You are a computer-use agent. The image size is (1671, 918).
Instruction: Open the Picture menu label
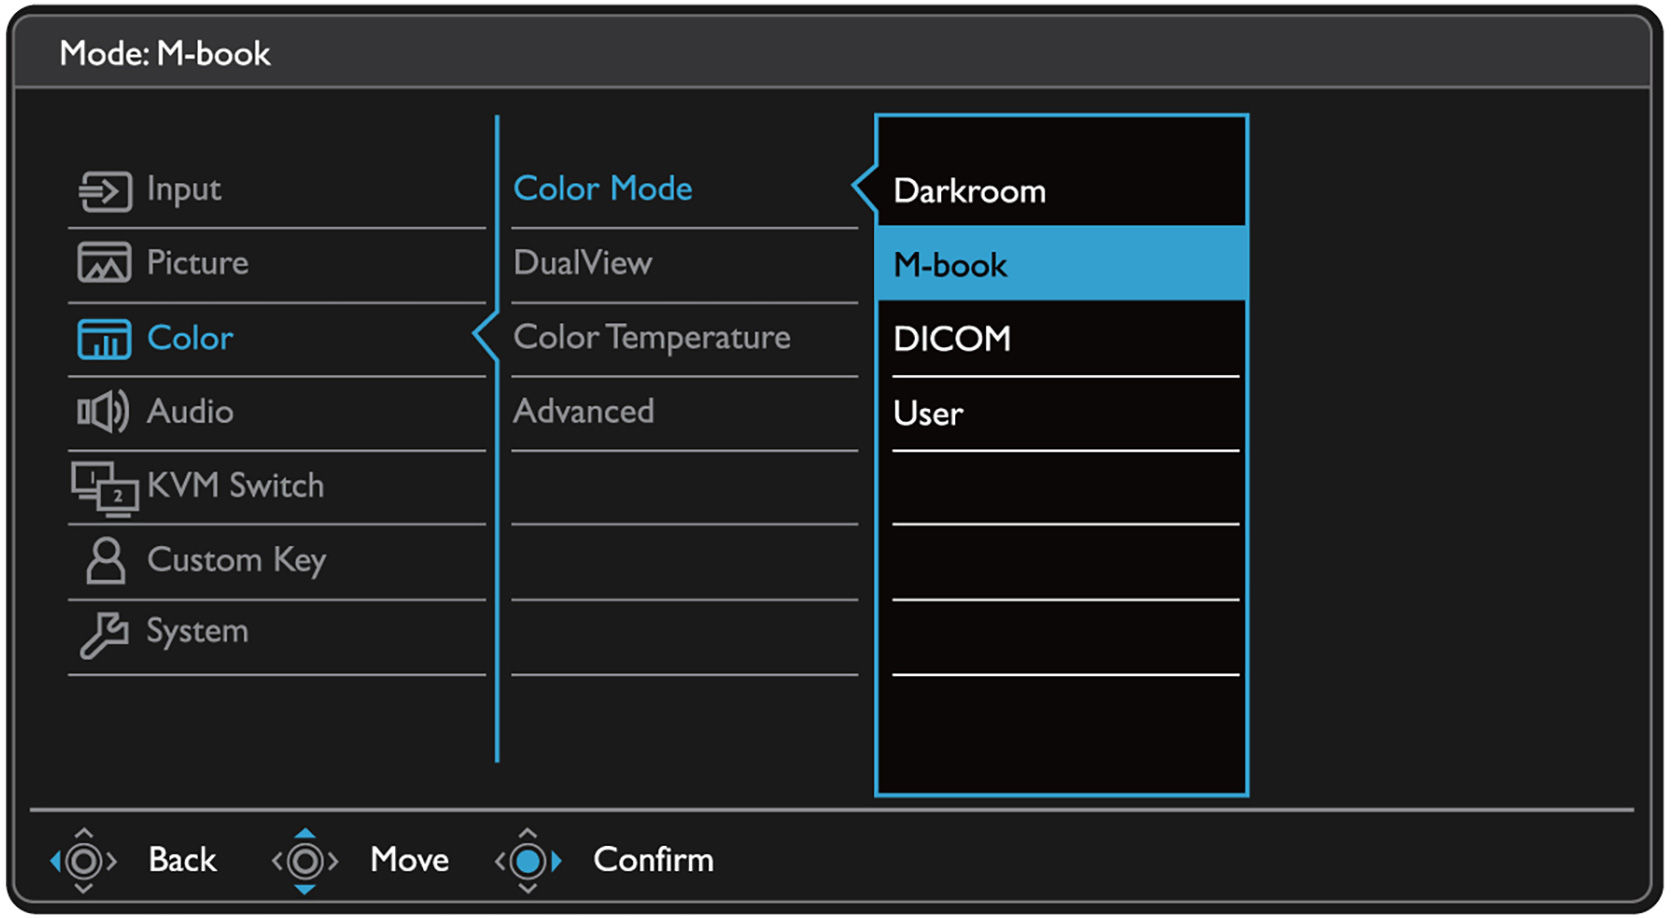pyautogui.click(x=198, y=263)
